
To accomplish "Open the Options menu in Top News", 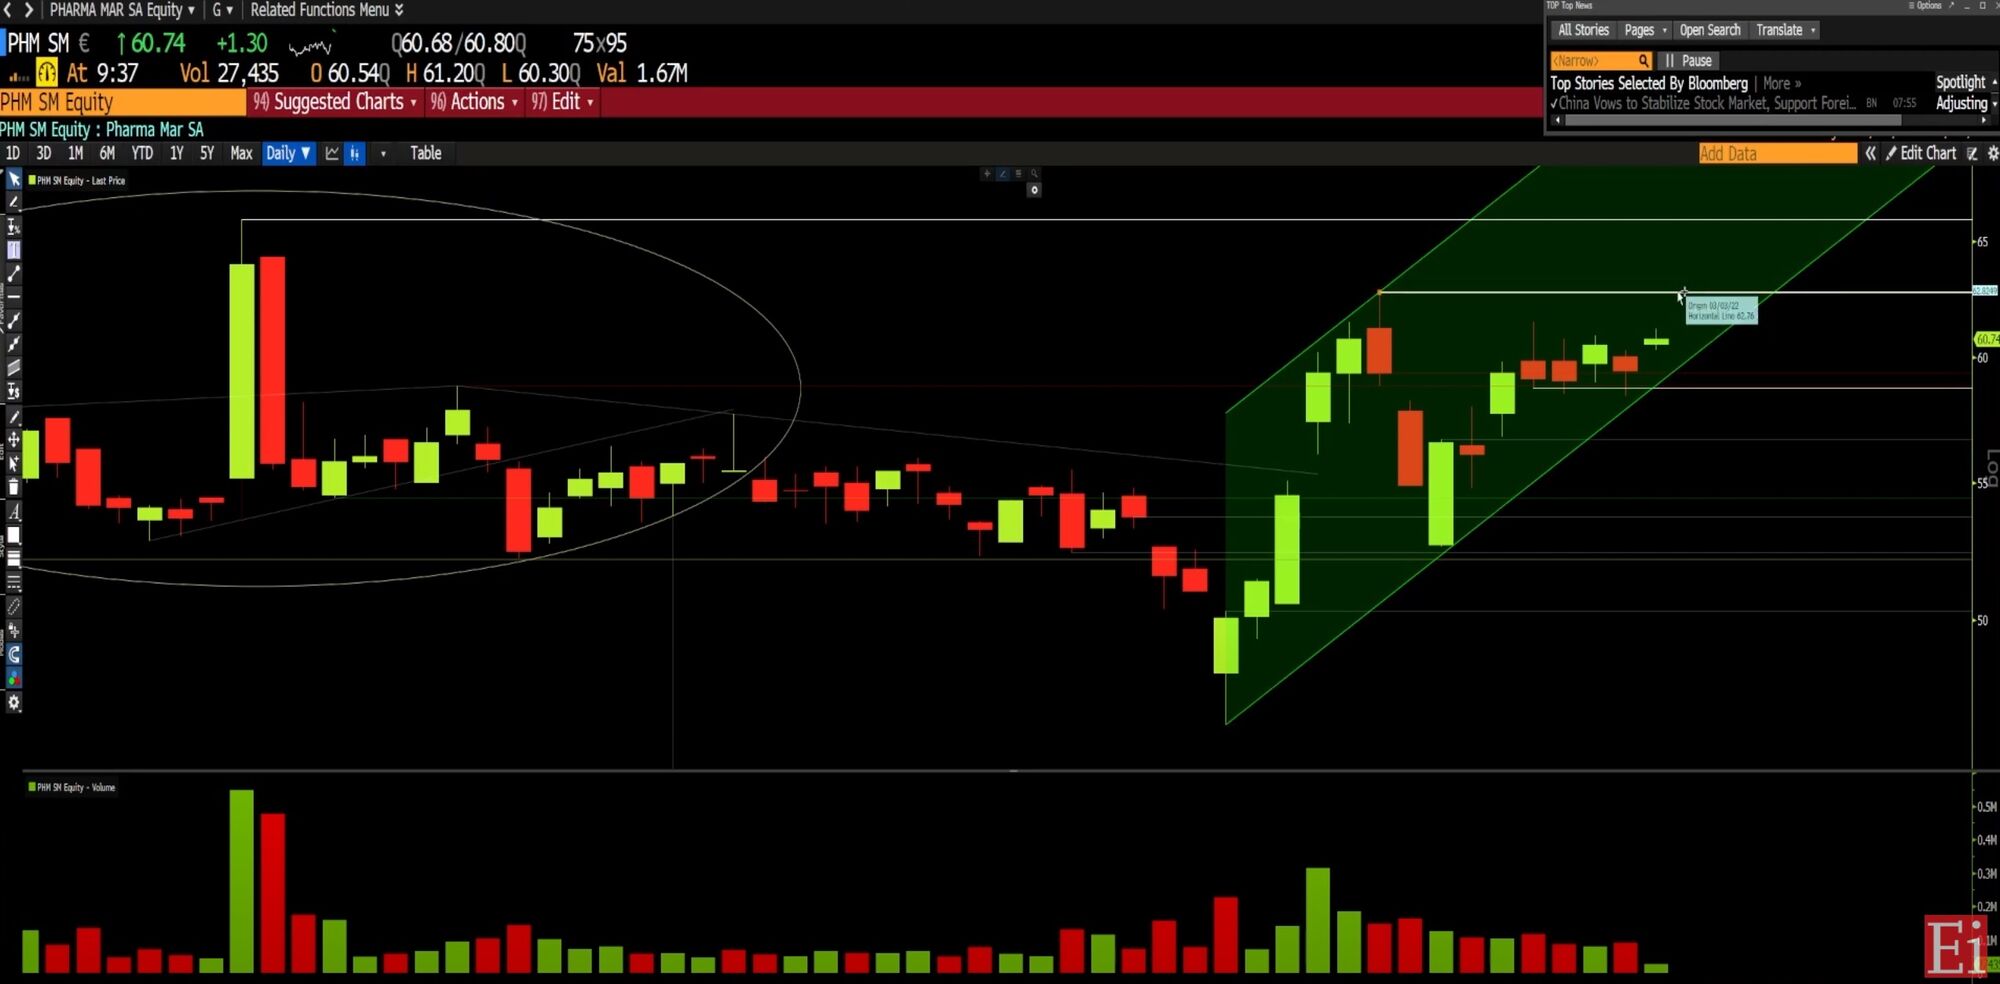I will coord(1925,6).
